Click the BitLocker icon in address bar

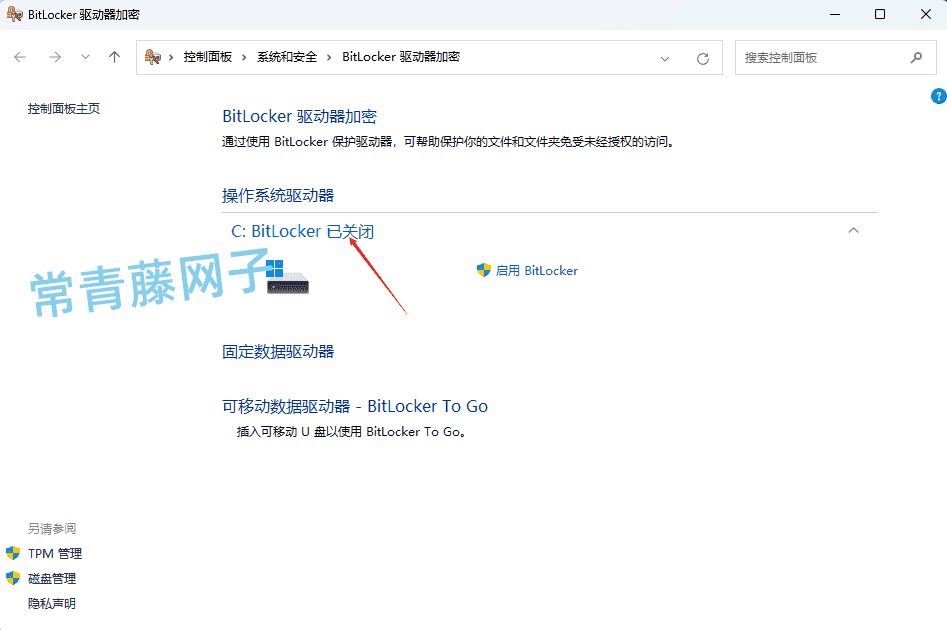[x=153, y=57]
